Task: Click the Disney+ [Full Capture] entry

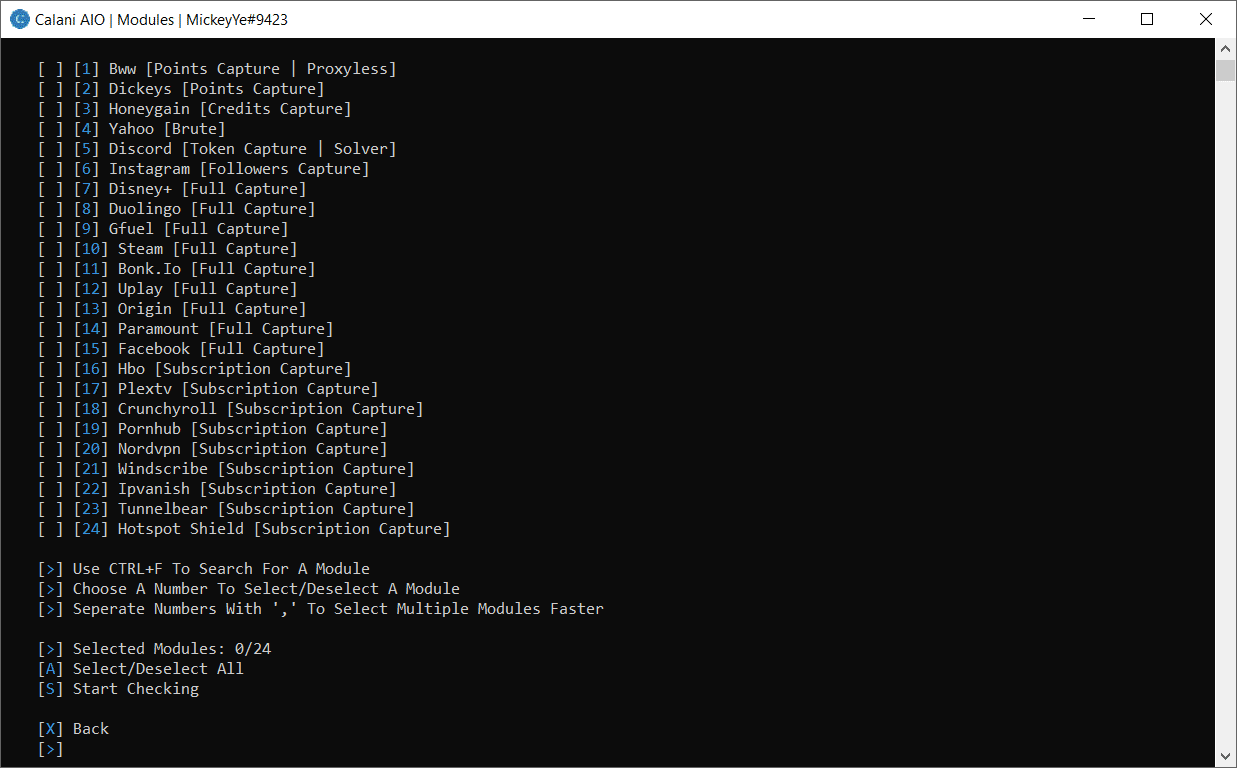Action: click(207, 189)
